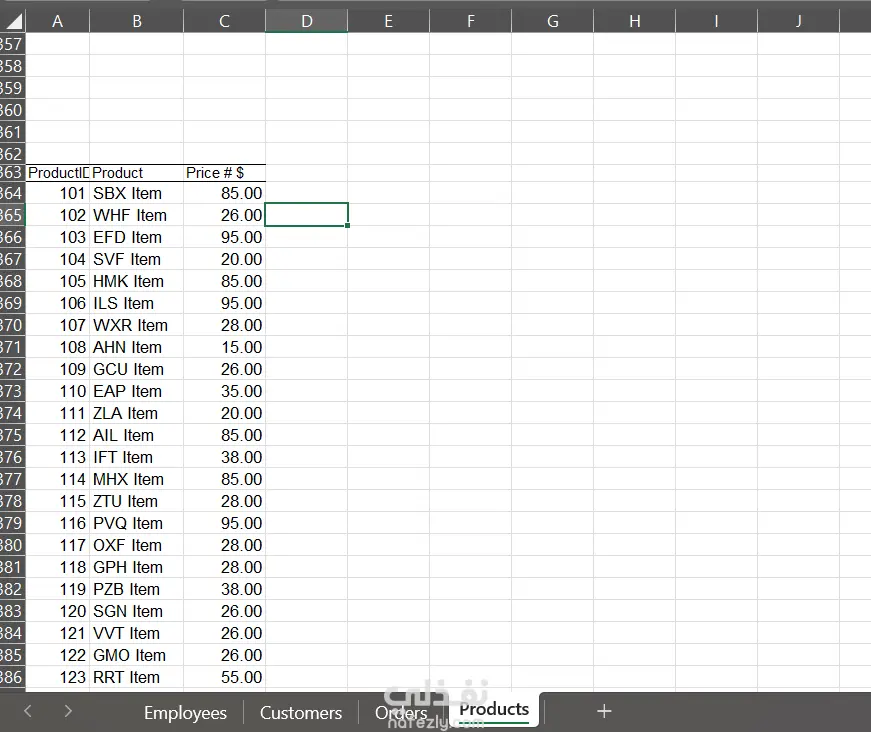Select column H header
This screenshot has width=871, height=732.
634,21
